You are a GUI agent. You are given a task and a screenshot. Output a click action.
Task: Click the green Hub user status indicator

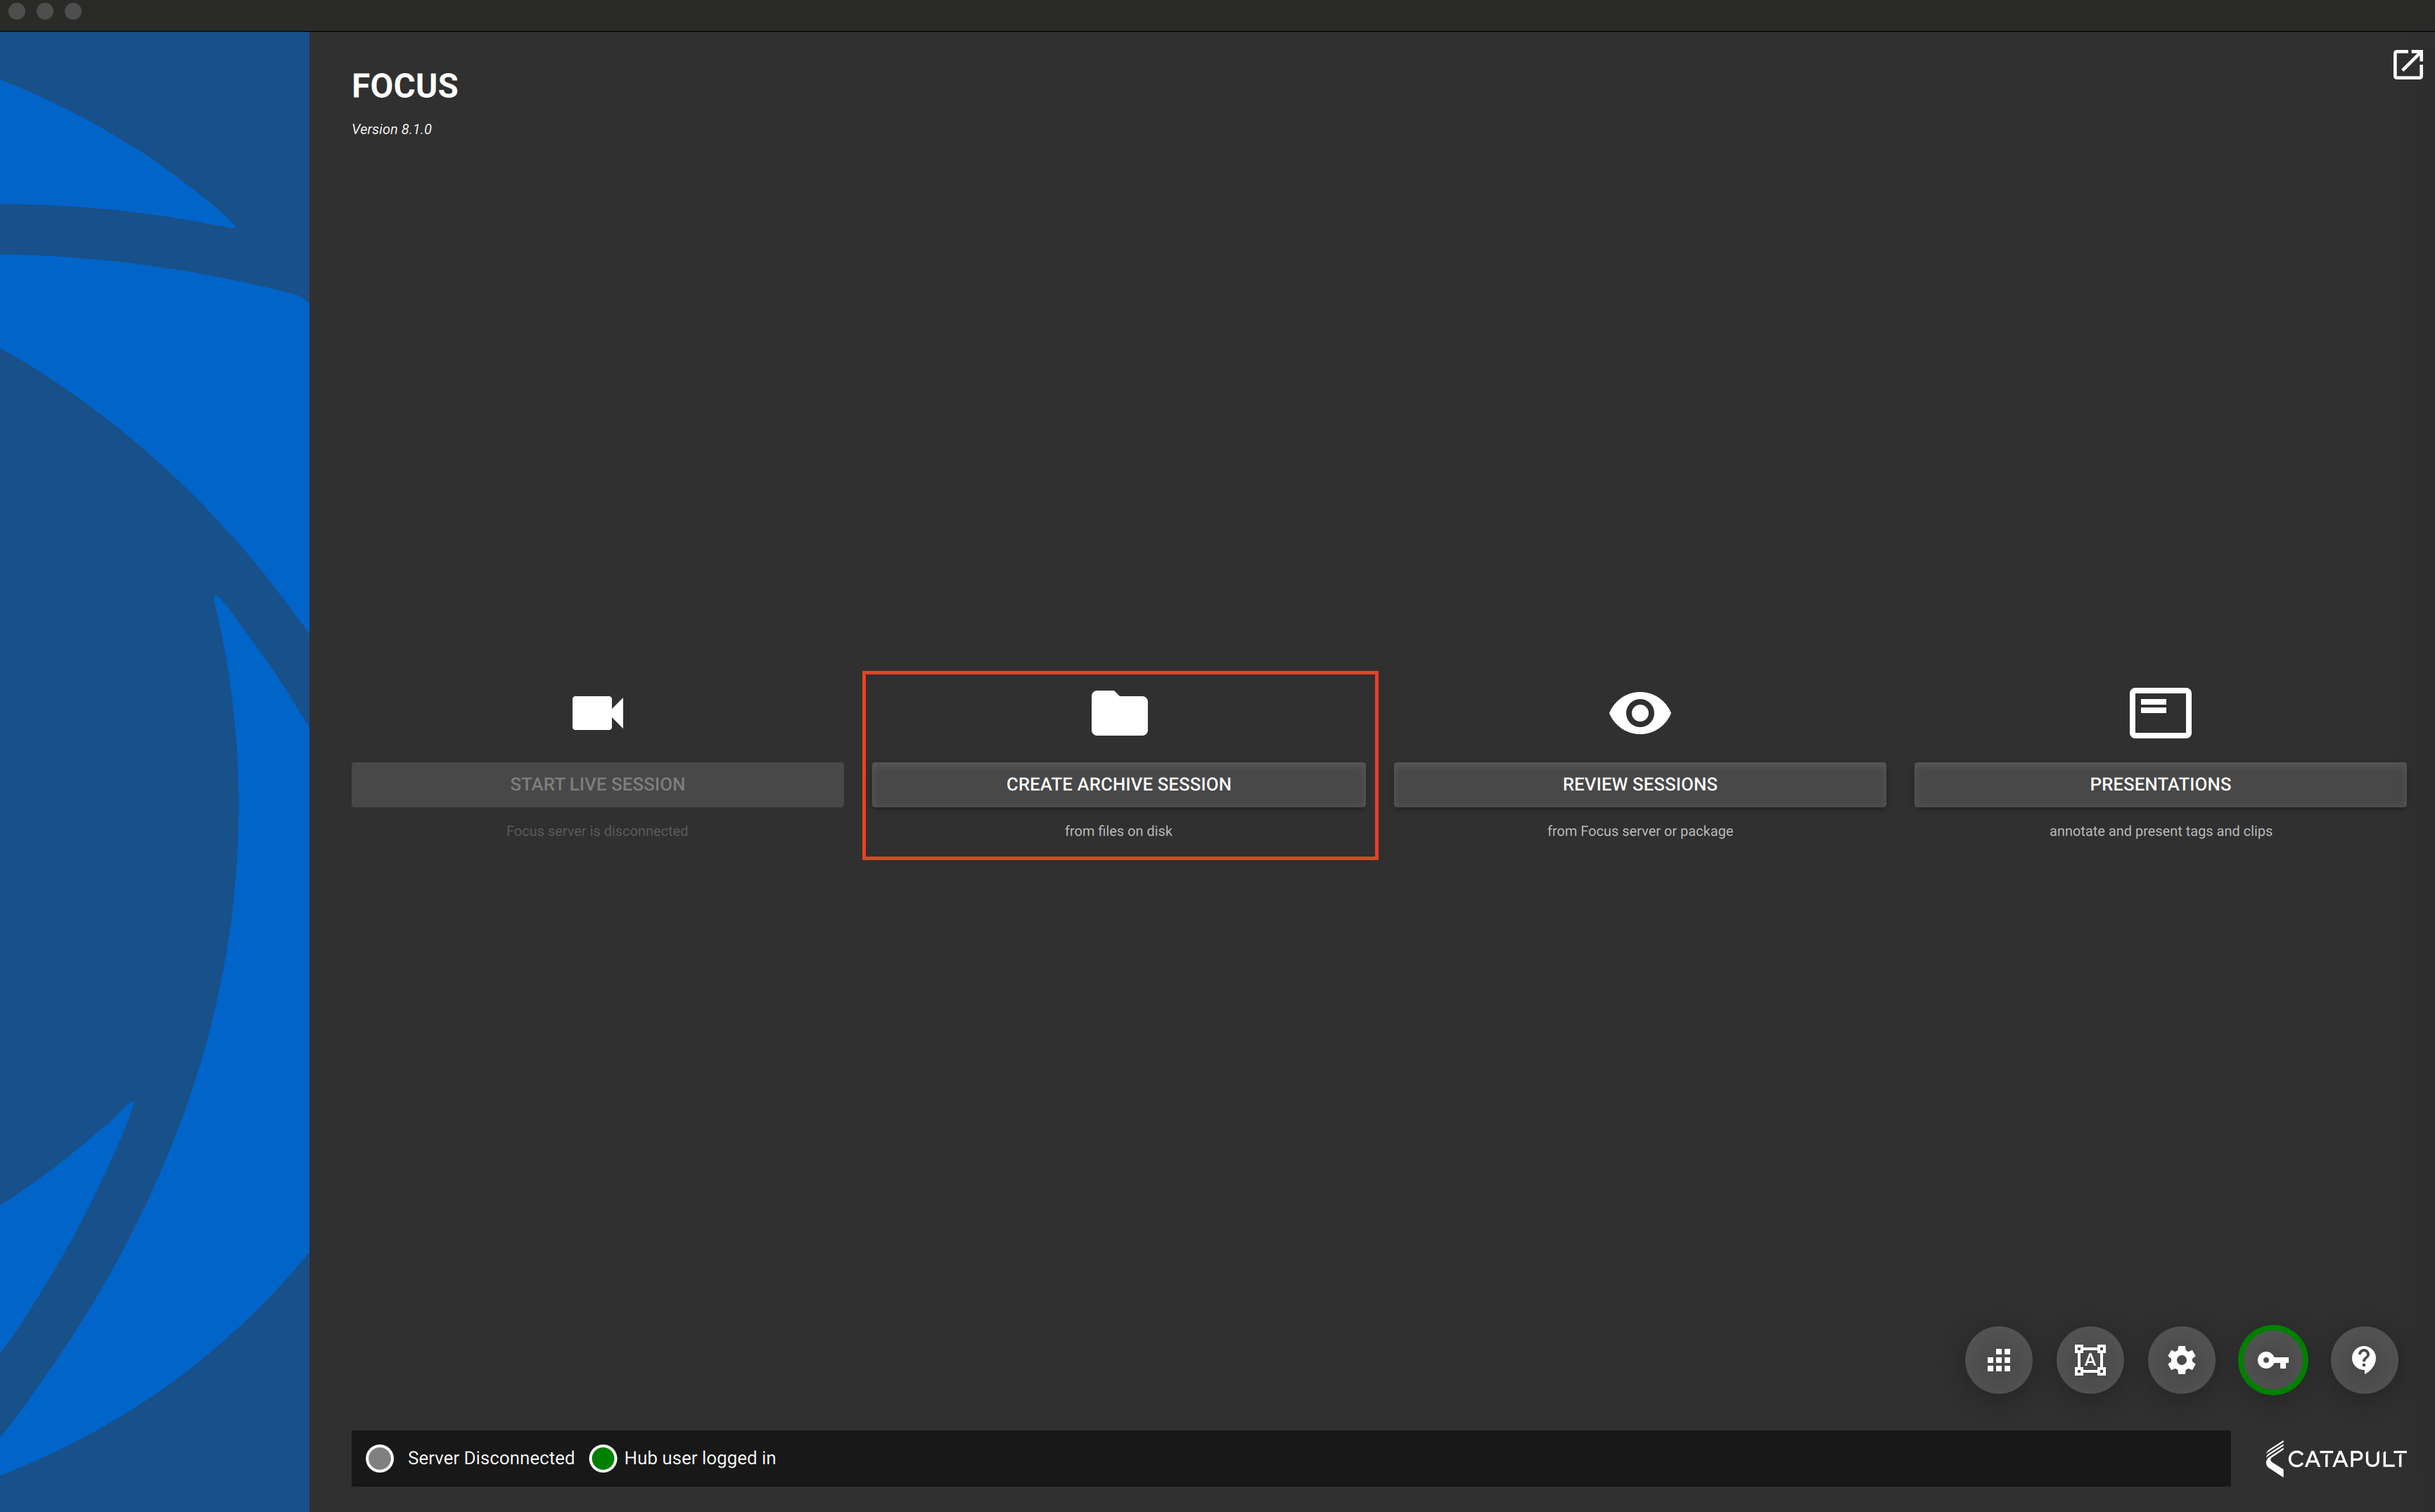[x=603, y=1458]
